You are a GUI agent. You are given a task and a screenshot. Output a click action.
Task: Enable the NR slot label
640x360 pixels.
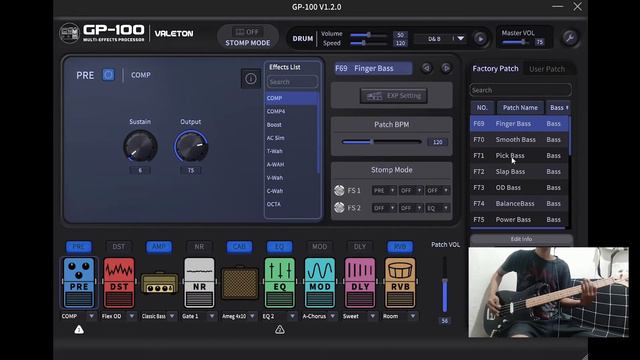(x=199, y=247)
